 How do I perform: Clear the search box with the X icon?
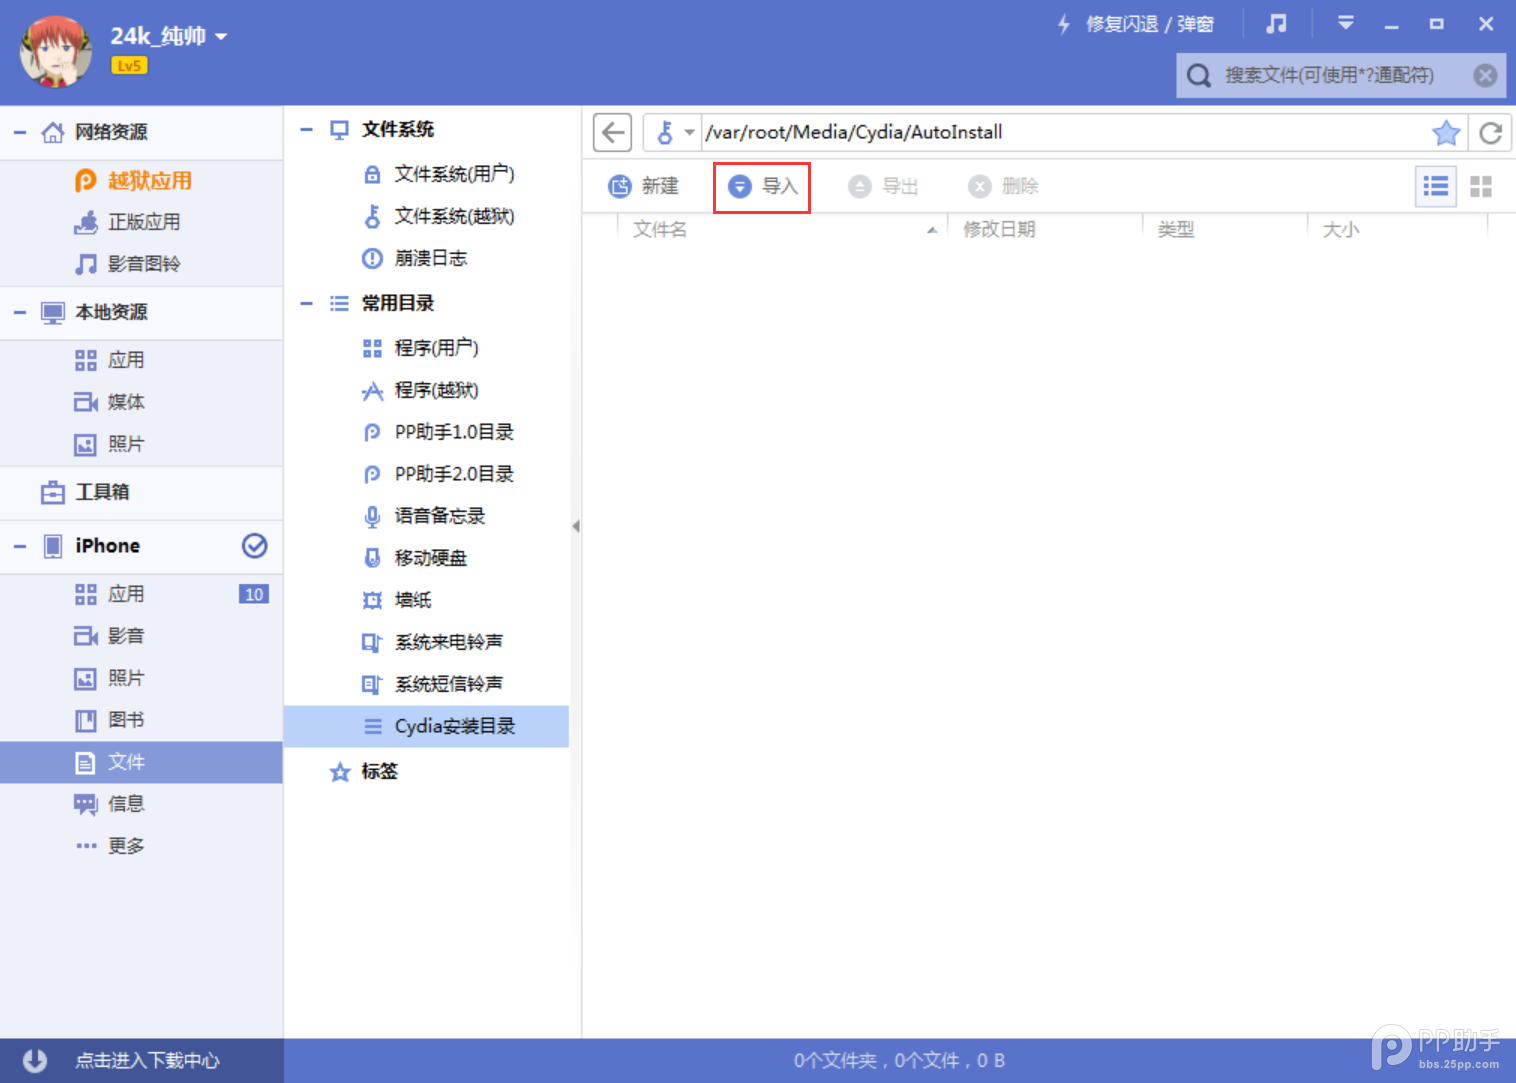pyautogui.click(x=1486, y=75)
